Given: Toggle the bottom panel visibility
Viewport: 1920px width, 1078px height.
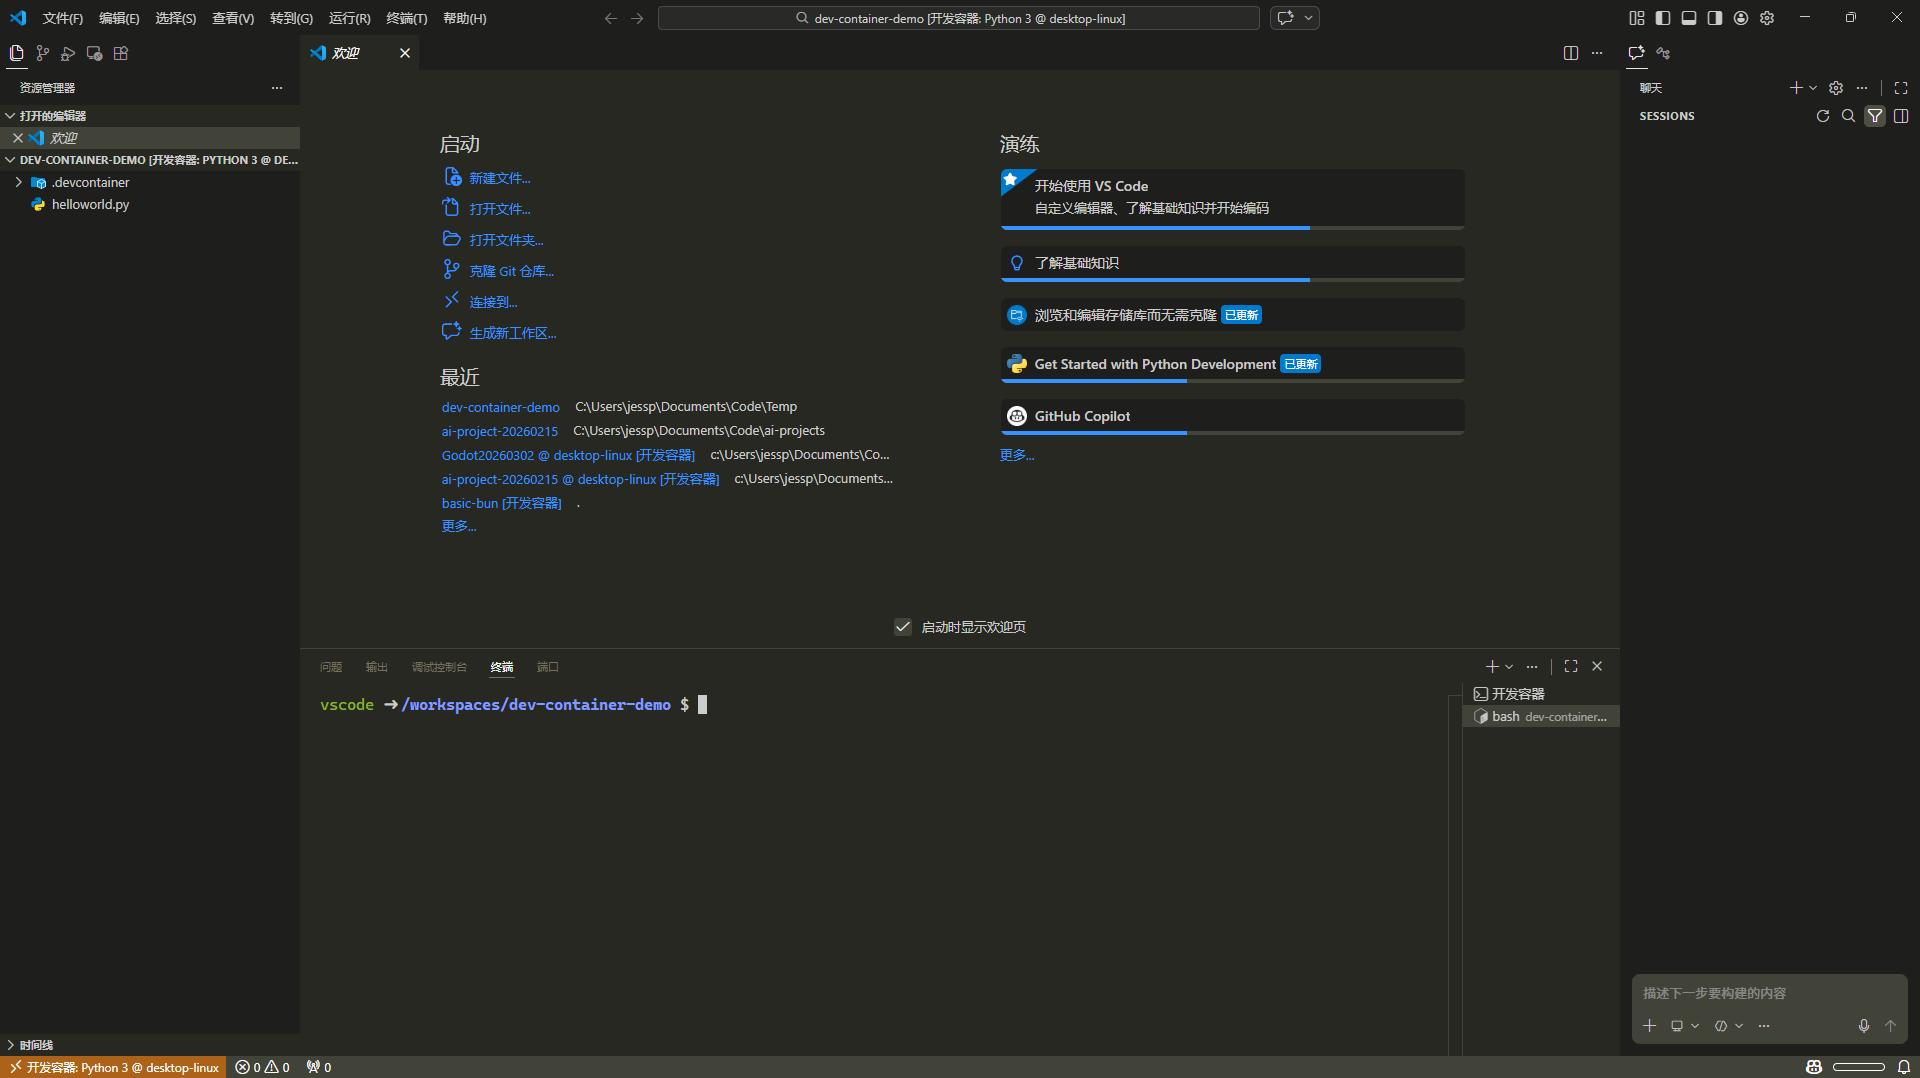Looking at the screenshot, I should [1689, 18].
